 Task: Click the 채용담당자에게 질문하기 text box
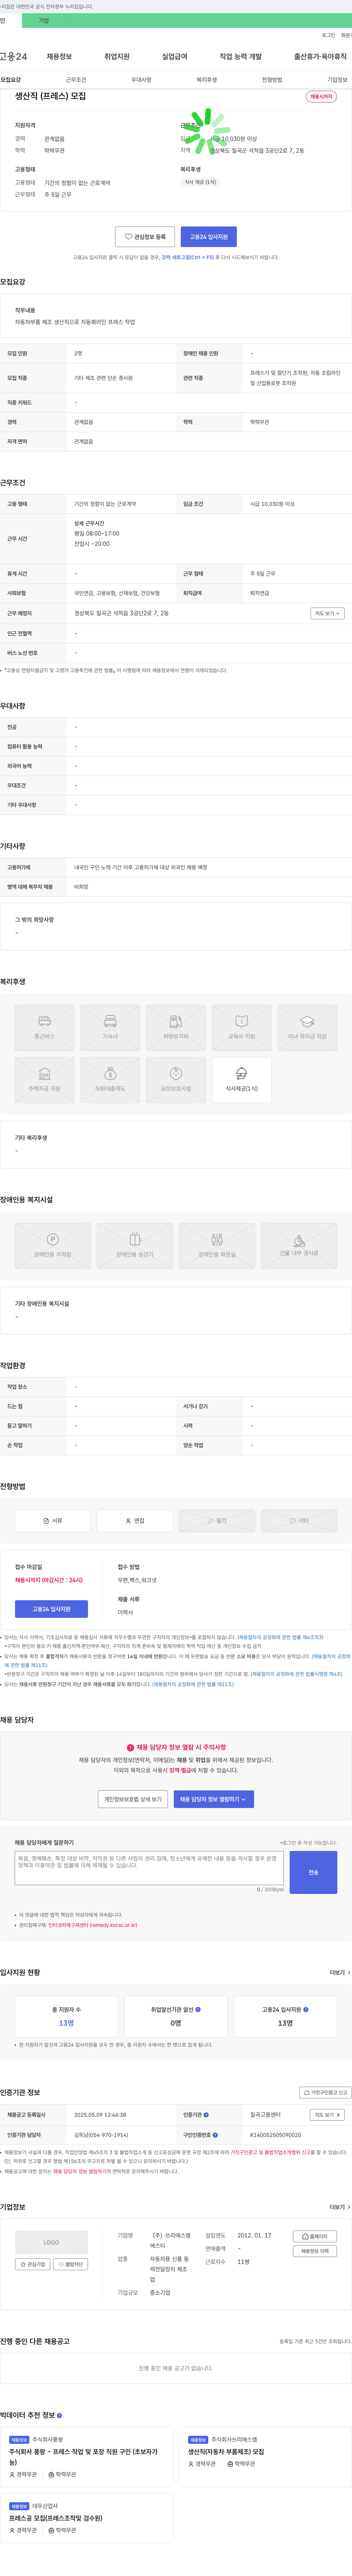[x=149, y=1867]
